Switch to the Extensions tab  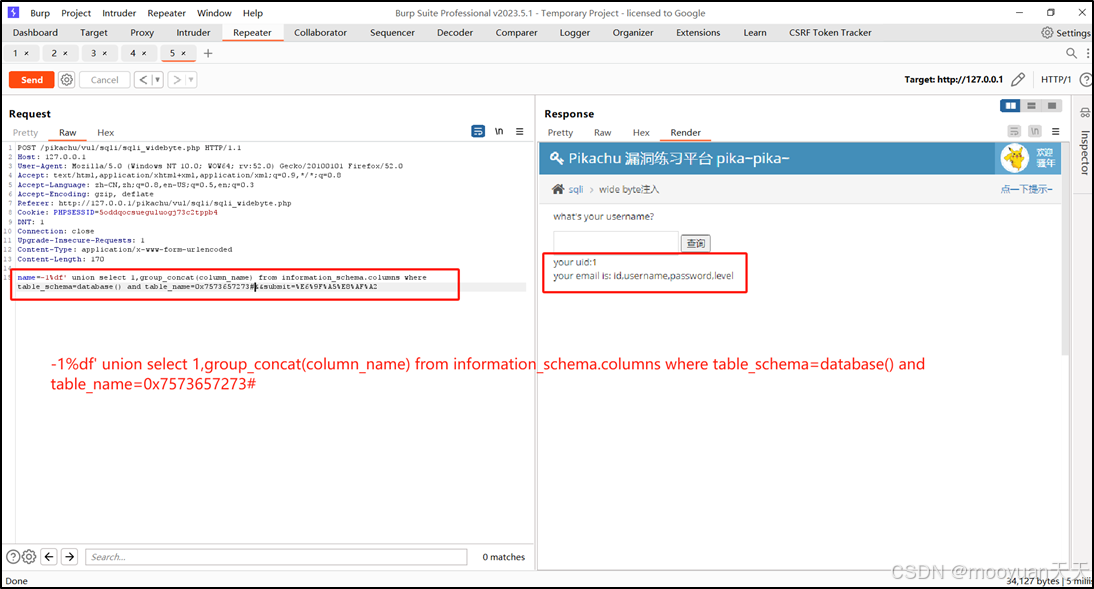(x=698, y=33)
